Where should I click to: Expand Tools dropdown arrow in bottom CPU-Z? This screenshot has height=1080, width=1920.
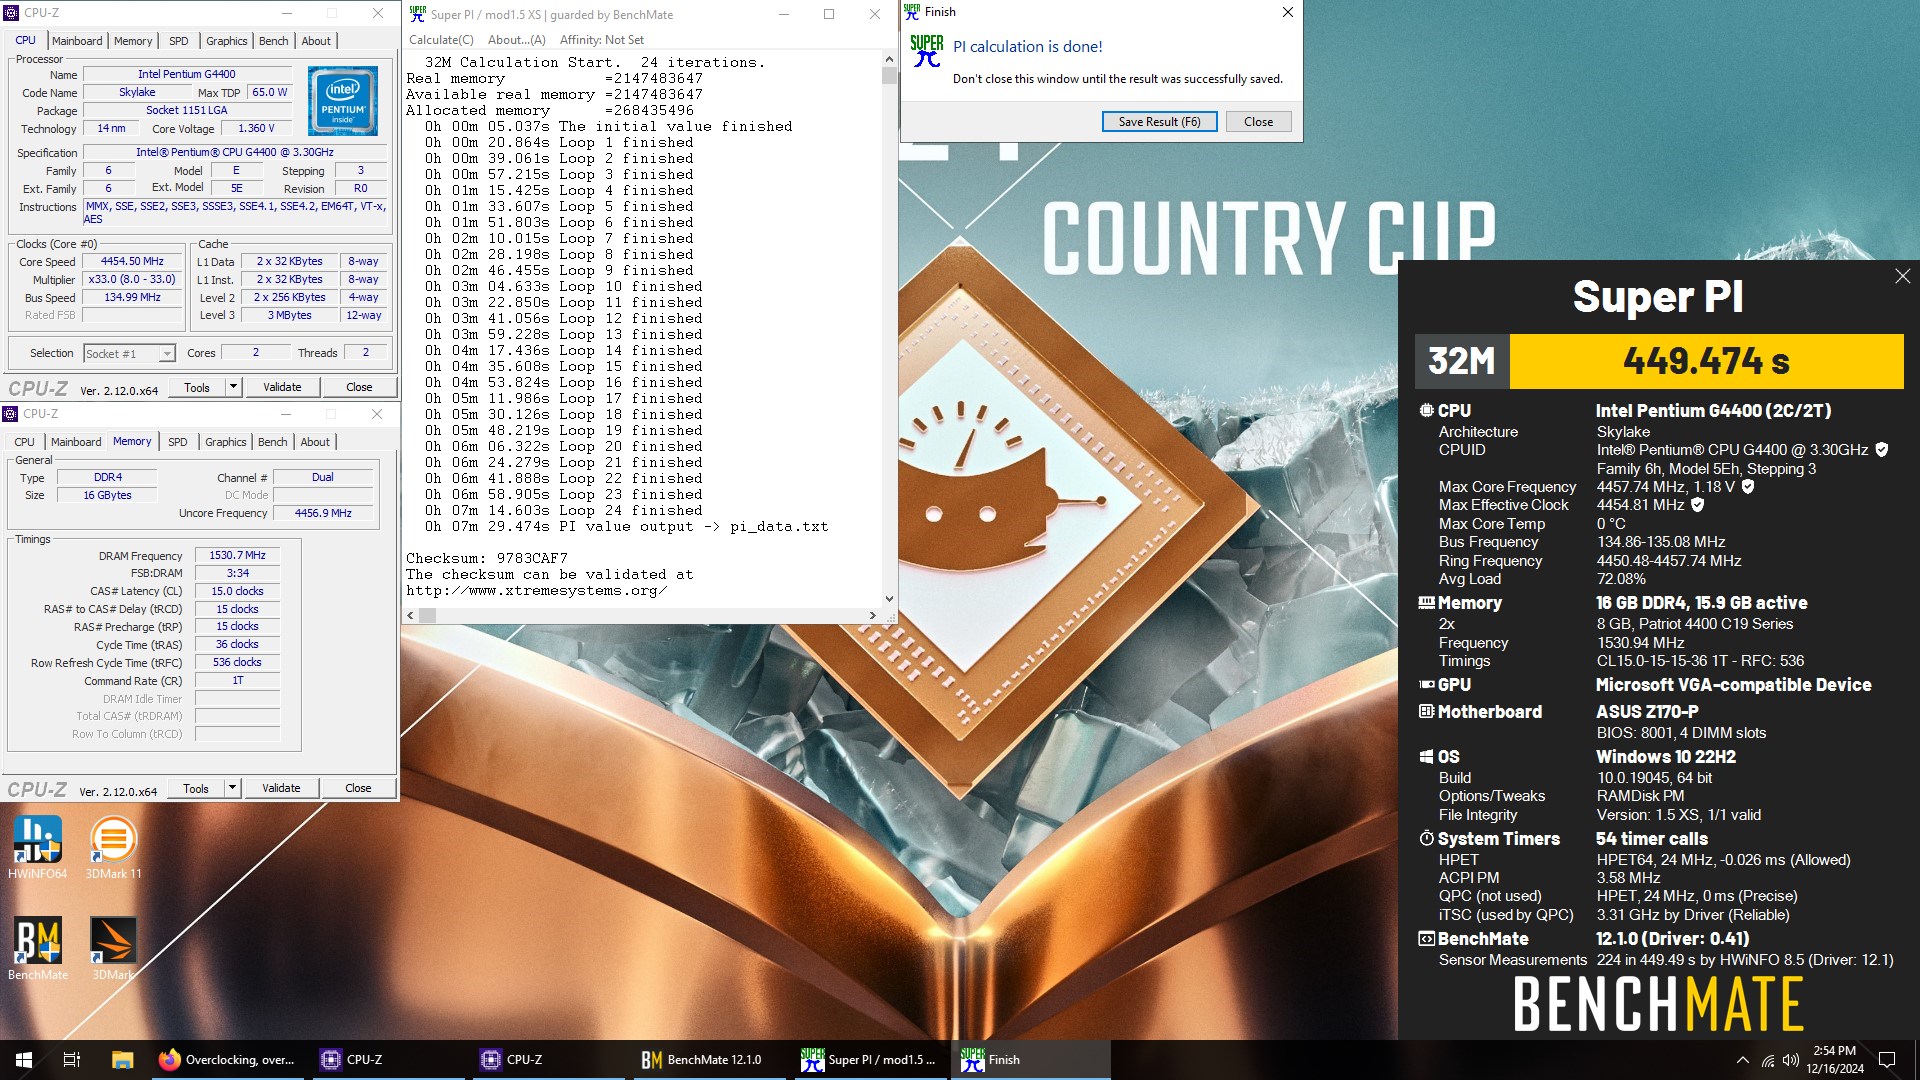pos(232,788)
